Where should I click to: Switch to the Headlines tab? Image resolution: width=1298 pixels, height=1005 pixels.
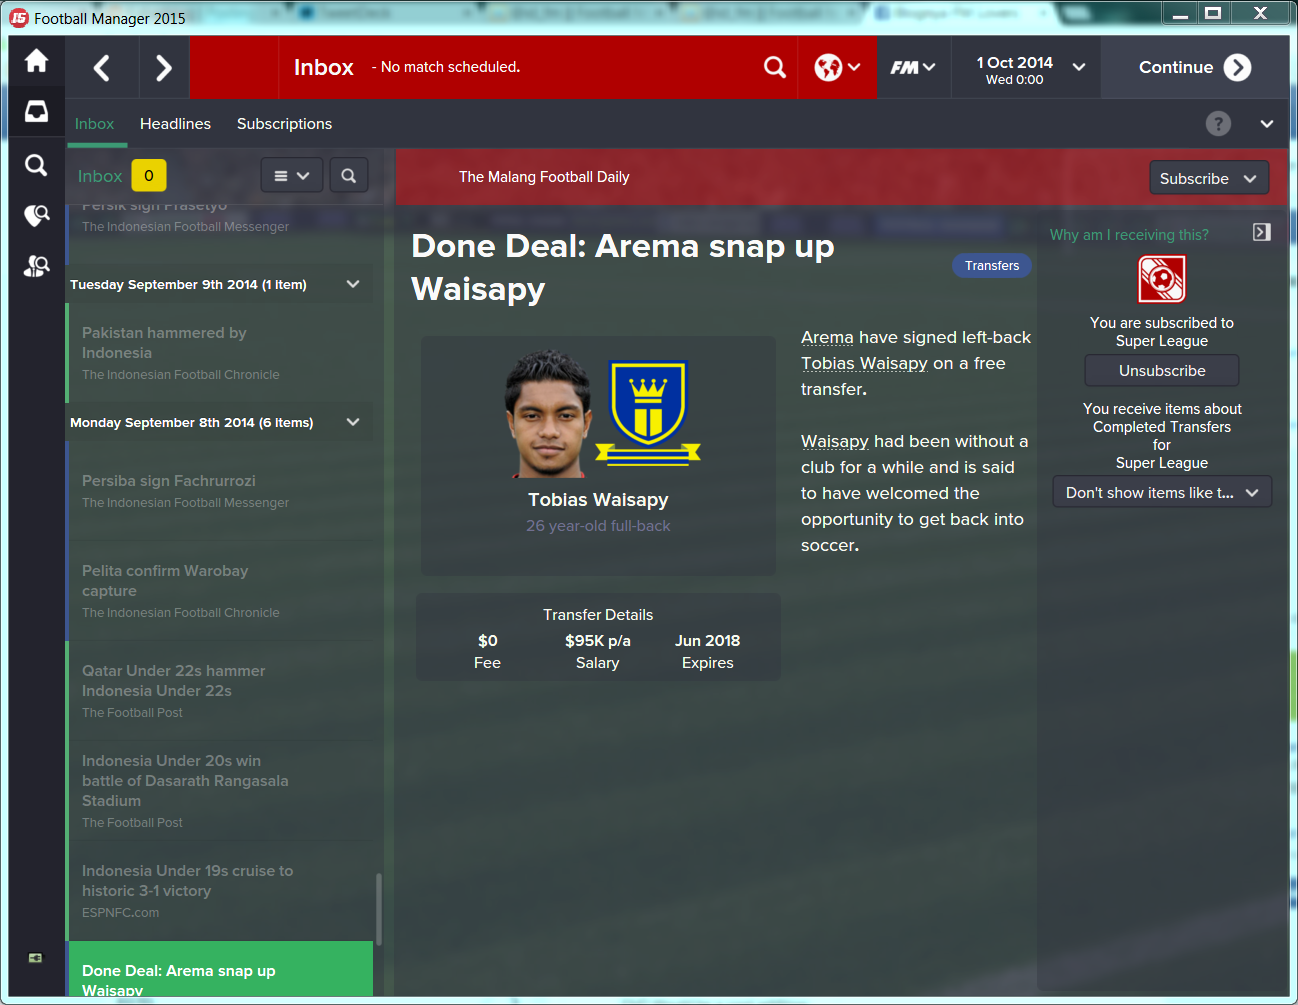pos(175,124)
